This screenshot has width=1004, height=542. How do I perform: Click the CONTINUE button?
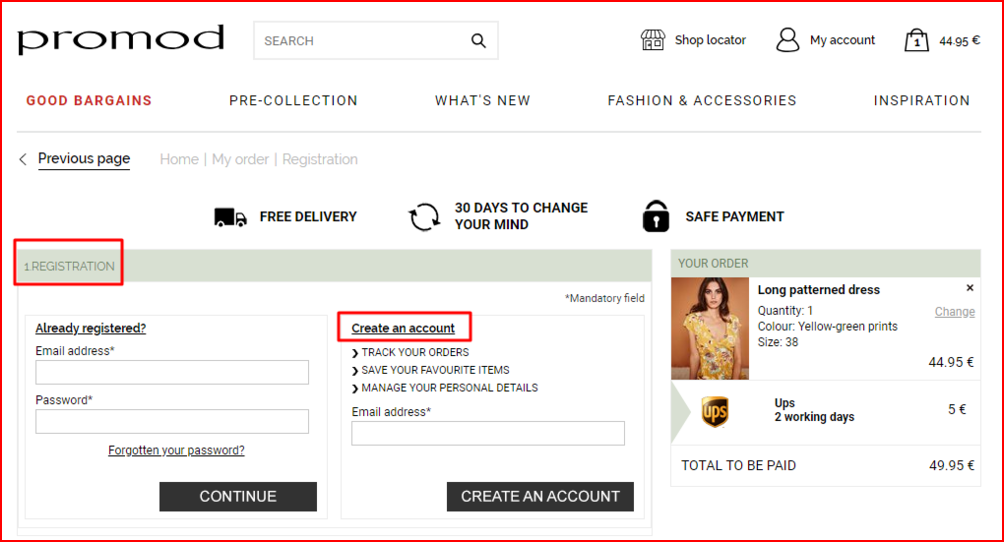point(238,497)
